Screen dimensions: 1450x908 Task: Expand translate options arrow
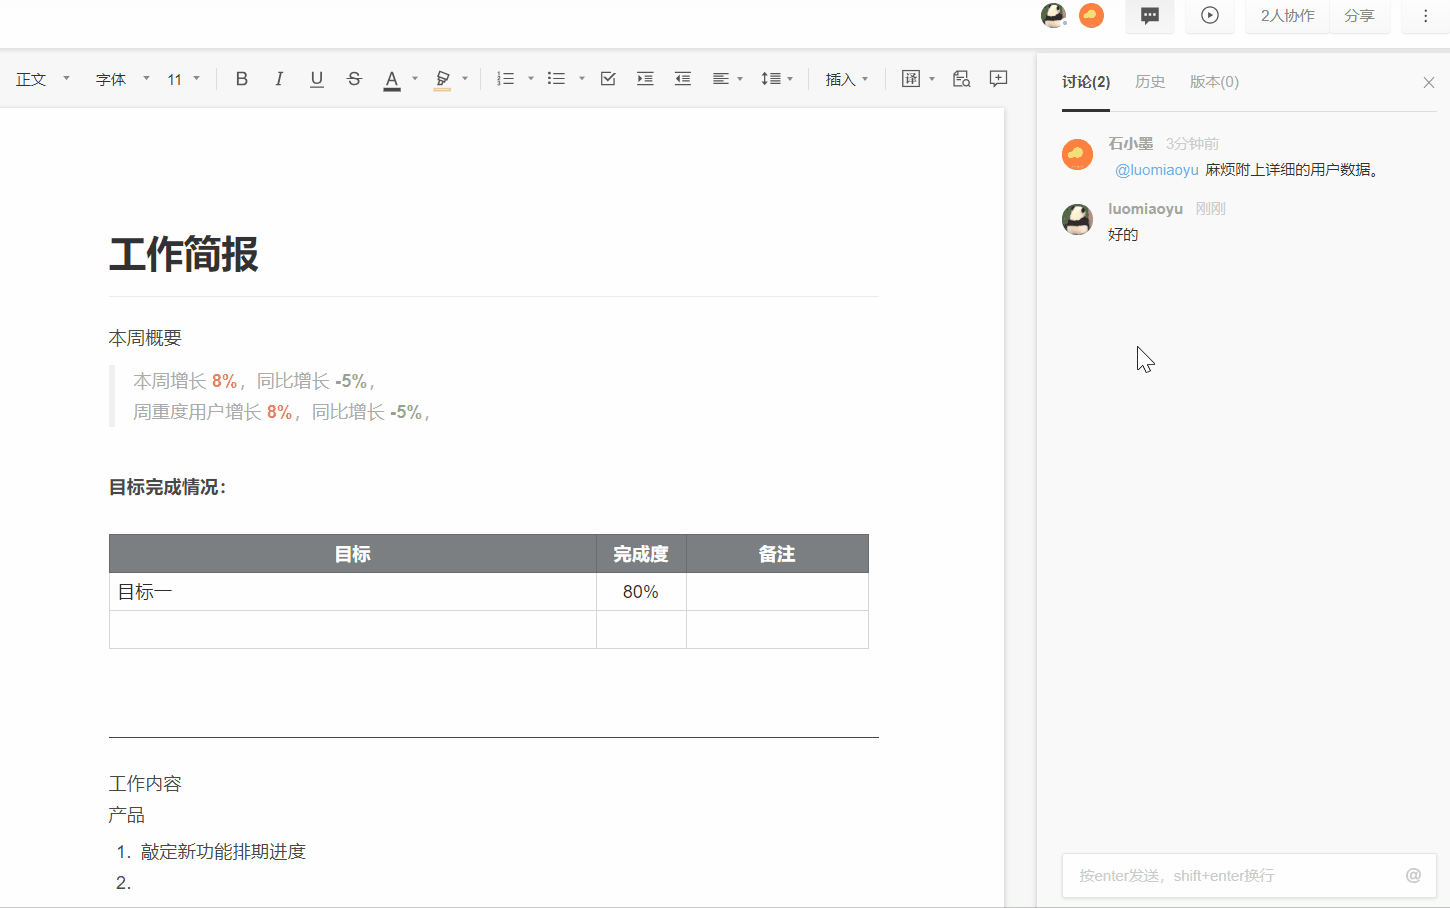tap(932, 79)
